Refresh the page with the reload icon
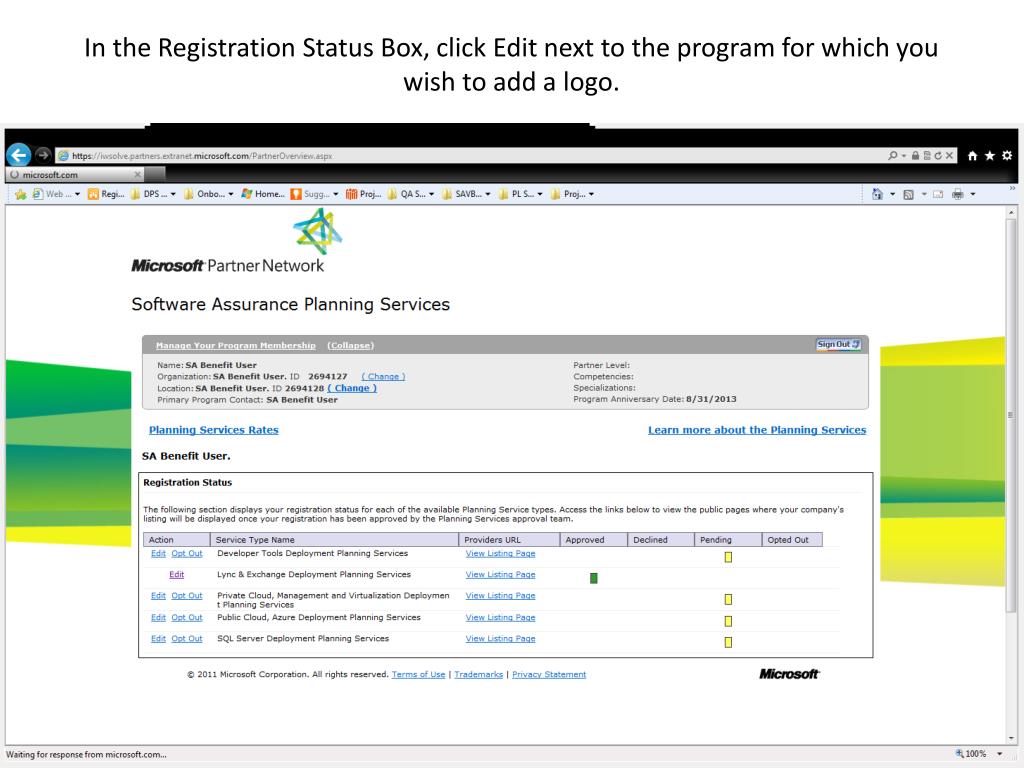The width and height of the screenshot is (1024, 768). pos(938,155)
